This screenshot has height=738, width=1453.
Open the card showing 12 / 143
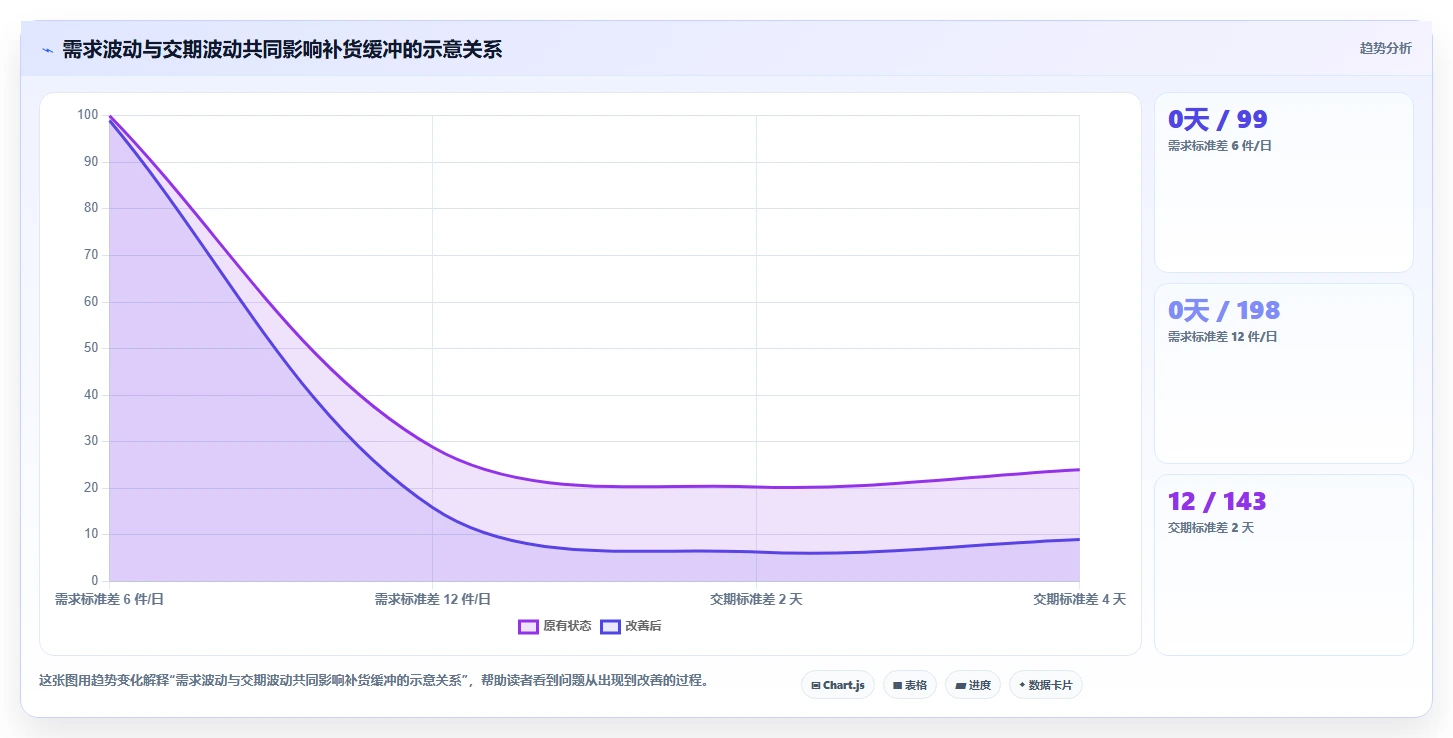tap(1284, 564)
